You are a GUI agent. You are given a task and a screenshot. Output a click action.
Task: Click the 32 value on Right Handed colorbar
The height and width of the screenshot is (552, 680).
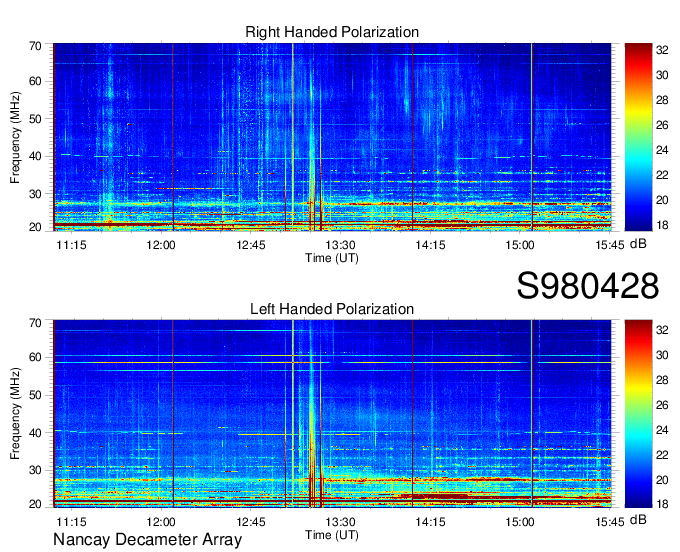[662, 50]
